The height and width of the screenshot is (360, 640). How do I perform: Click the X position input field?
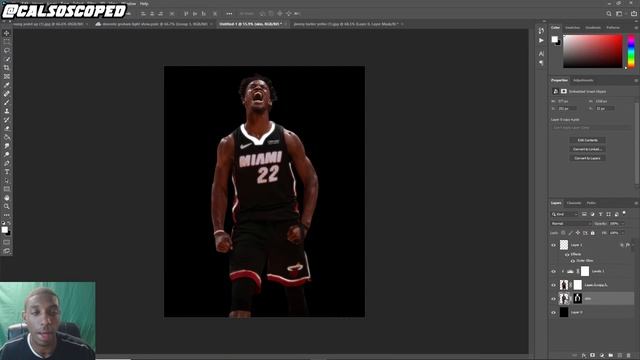click(x=567, y=109)
